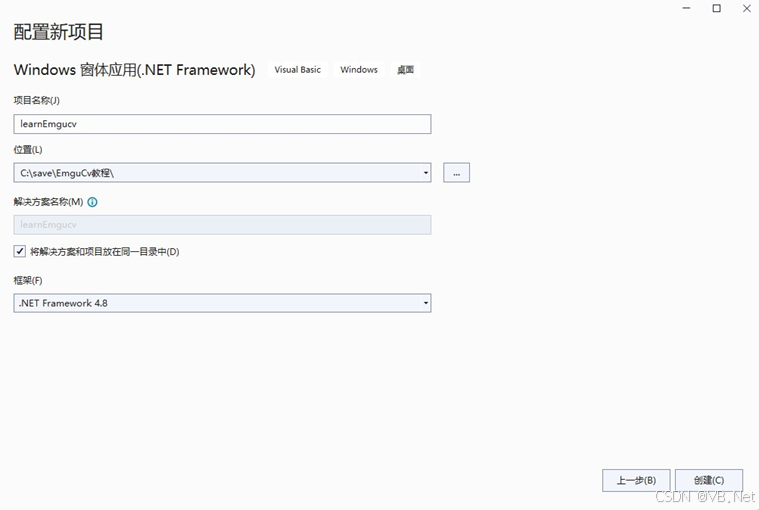Screen dimensions: 759x510
Task: Click the project name field containing learnEmgucv
Action: pos(222,124)
